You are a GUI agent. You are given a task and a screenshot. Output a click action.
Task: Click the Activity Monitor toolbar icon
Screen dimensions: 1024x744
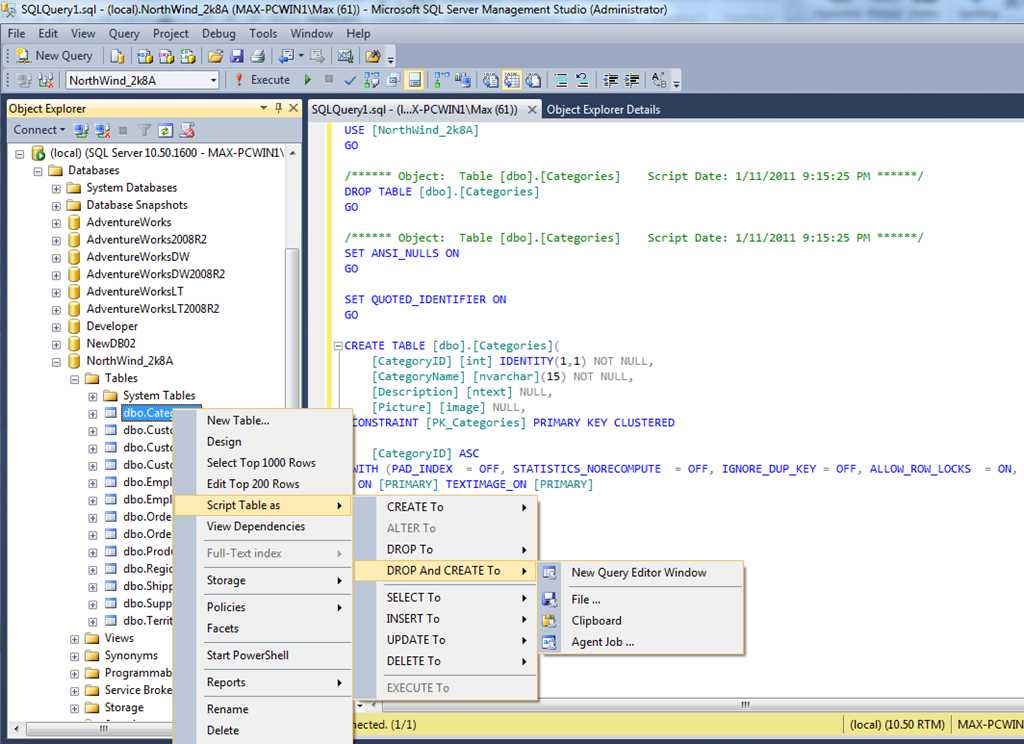click(345, 56)
